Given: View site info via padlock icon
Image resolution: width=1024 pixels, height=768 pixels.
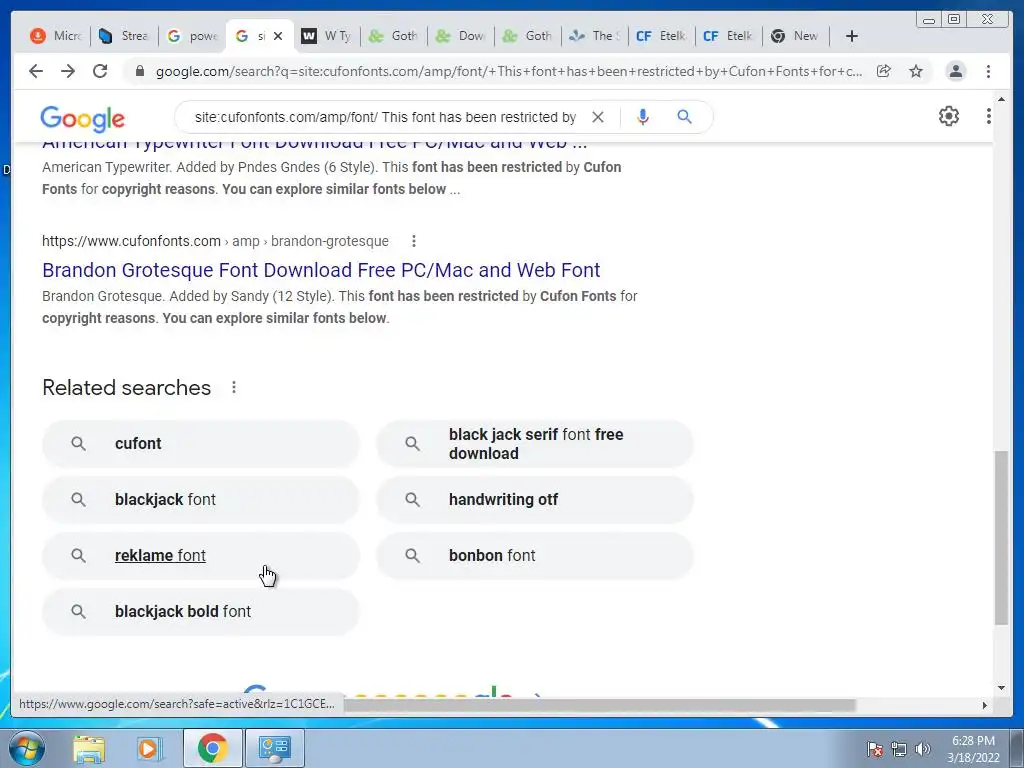Looking at the screenshot, I should 139,71.
